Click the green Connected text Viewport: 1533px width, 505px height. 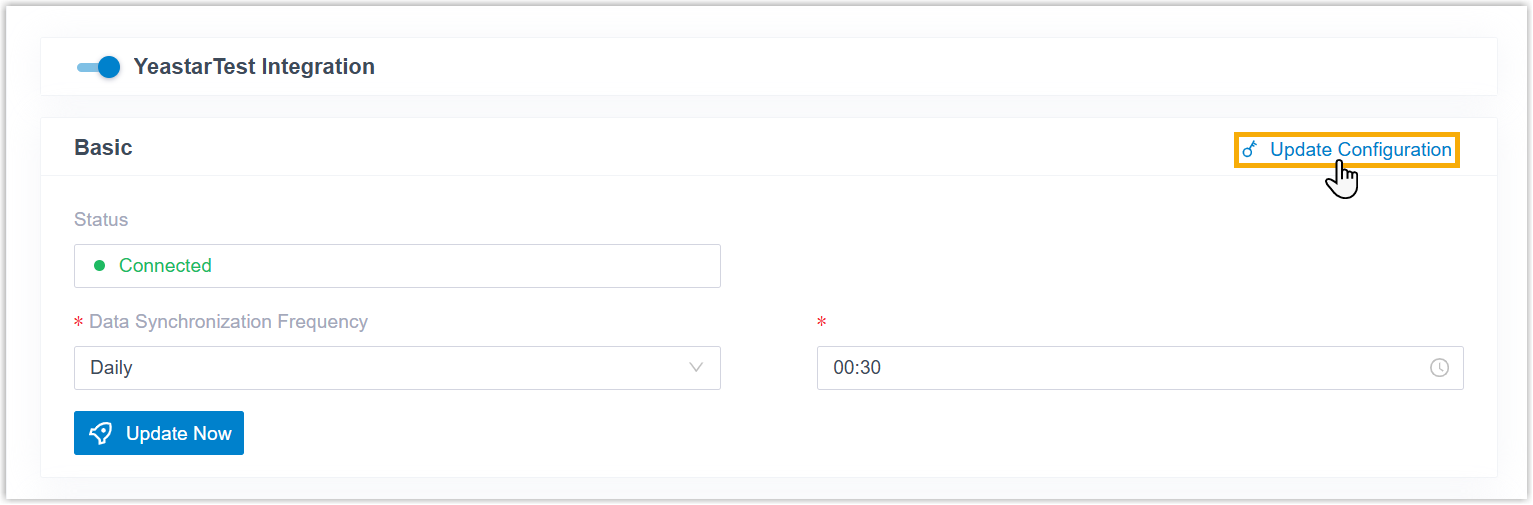[165, 266]
